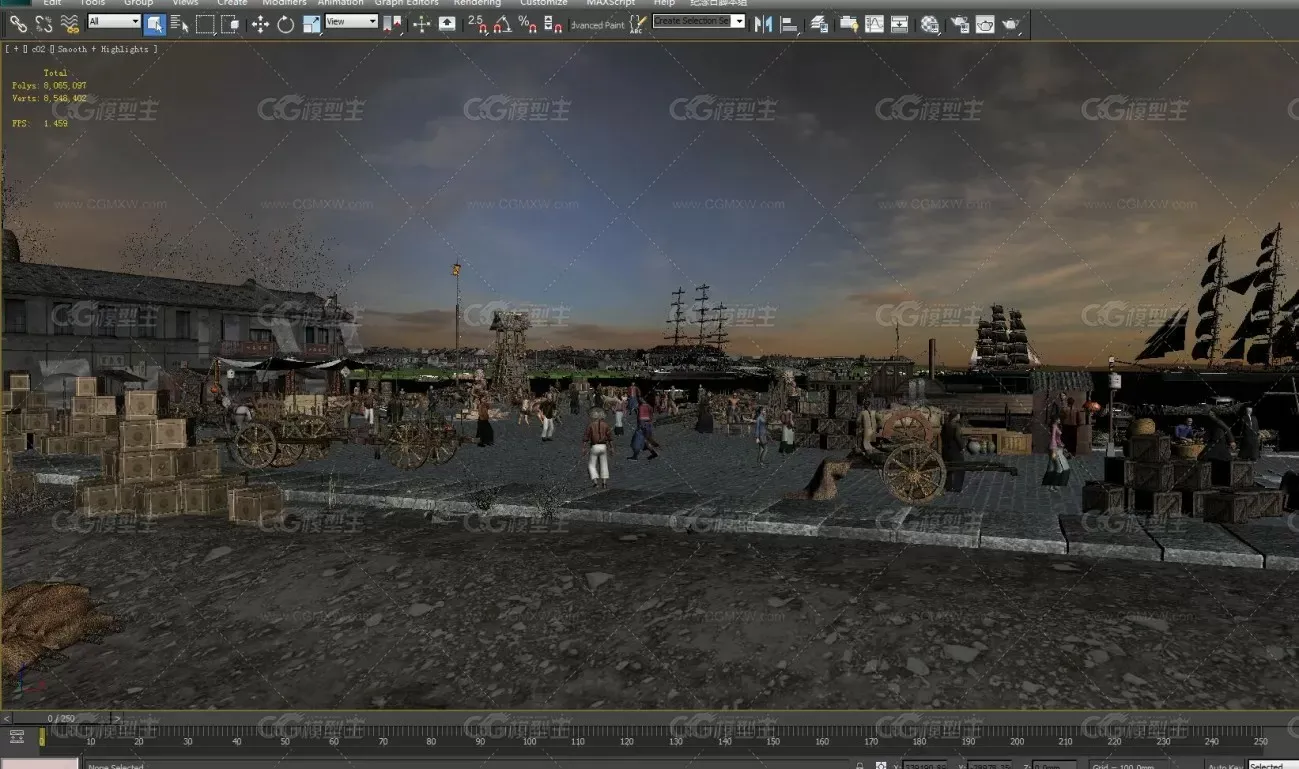Click the Unlink Selection icon
This screenshot has height=769, width=1299.
click(44, 23)
